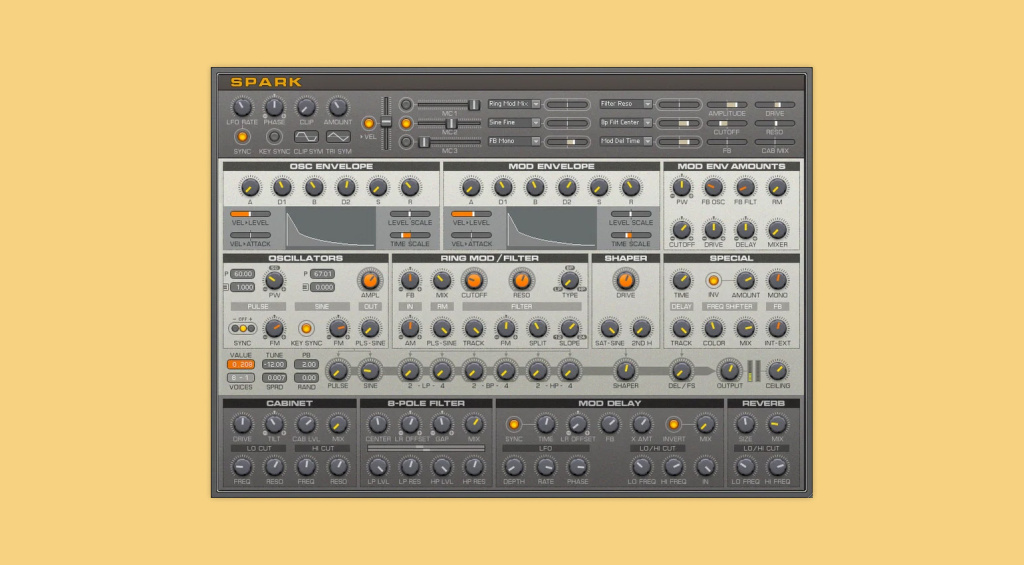Viewport: 1024px width, 565px height.
Task: Click the LFO PHASE knob
Action: tap(274, 107)
